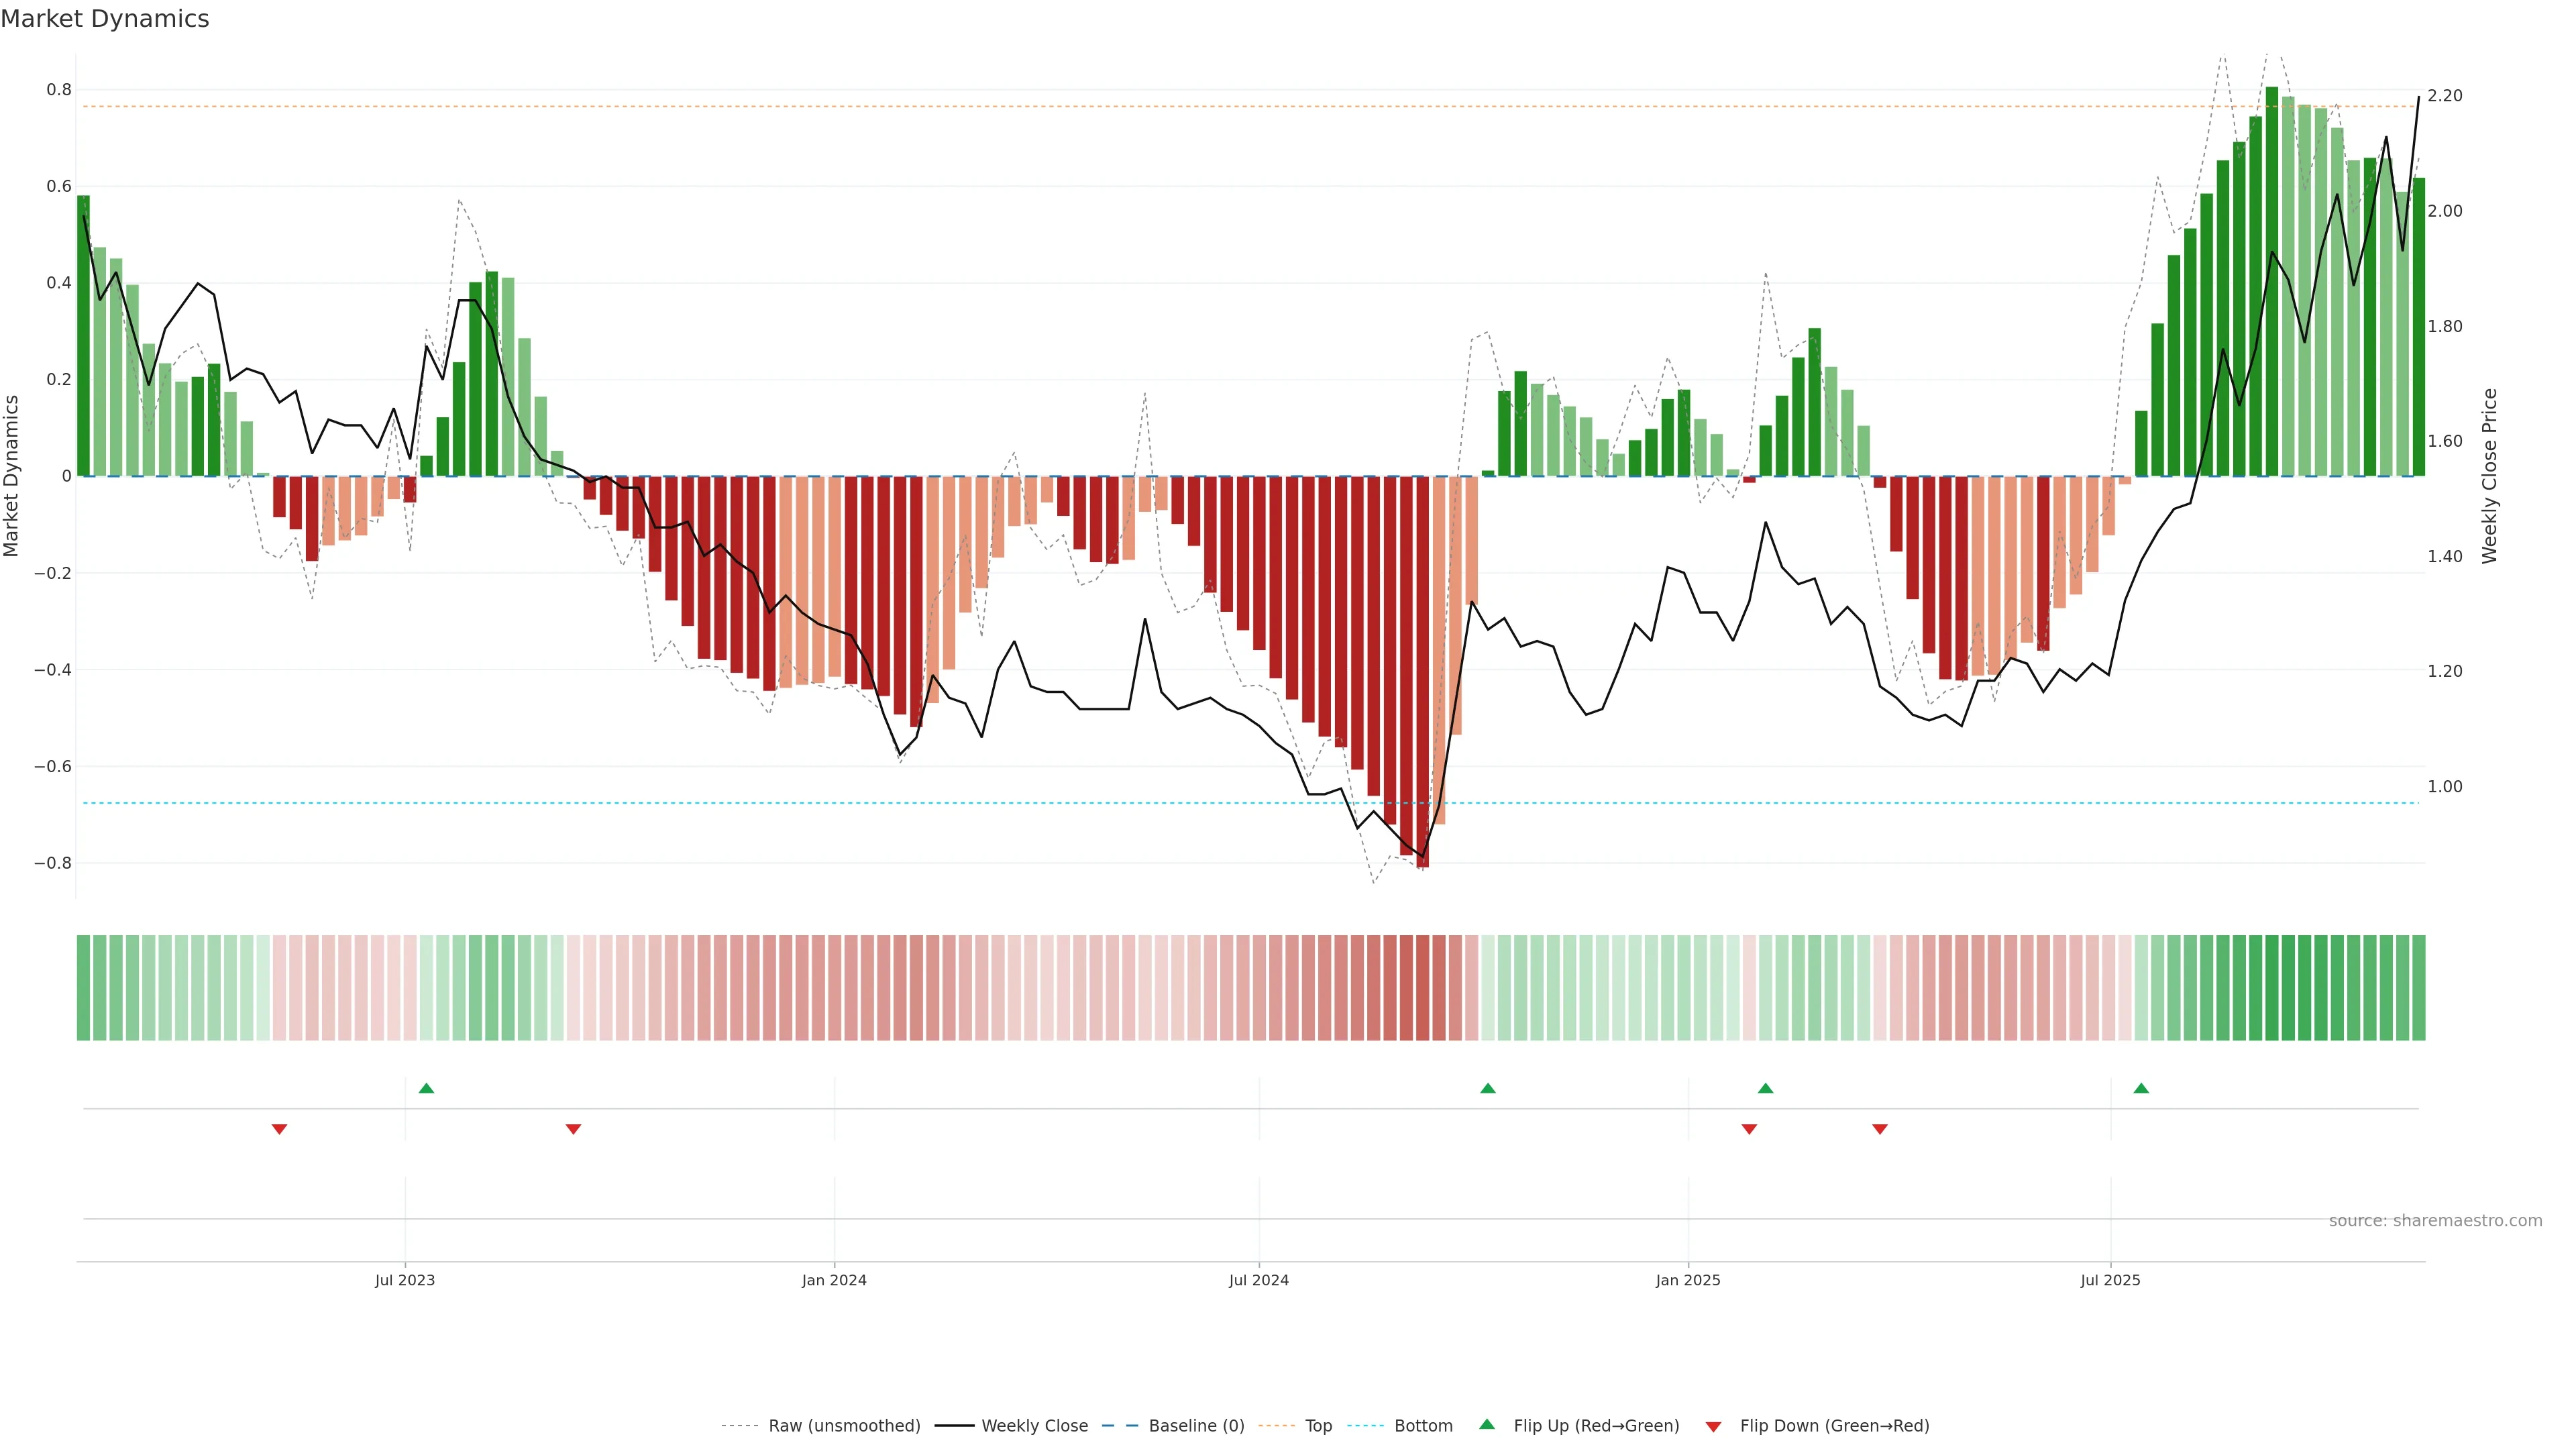Click the Jul 2024 x-axis label
2576x1449 pixels.
(1258, 1280)
